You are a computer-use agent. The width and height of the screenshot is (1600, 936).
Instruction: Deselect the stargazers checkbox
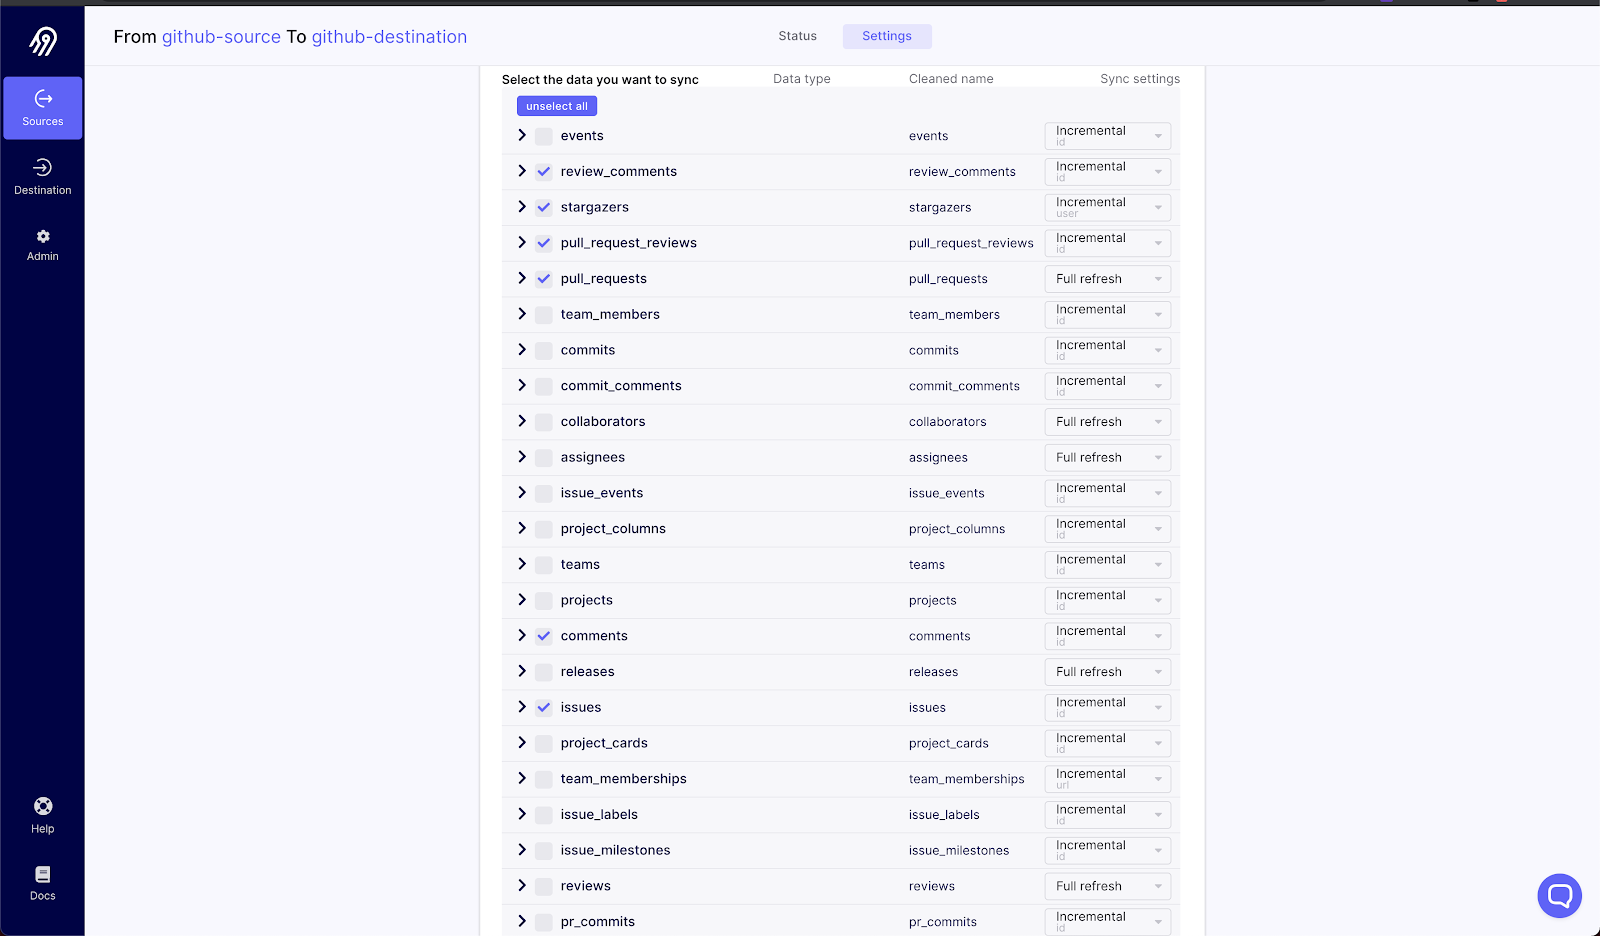click(543, 207)
